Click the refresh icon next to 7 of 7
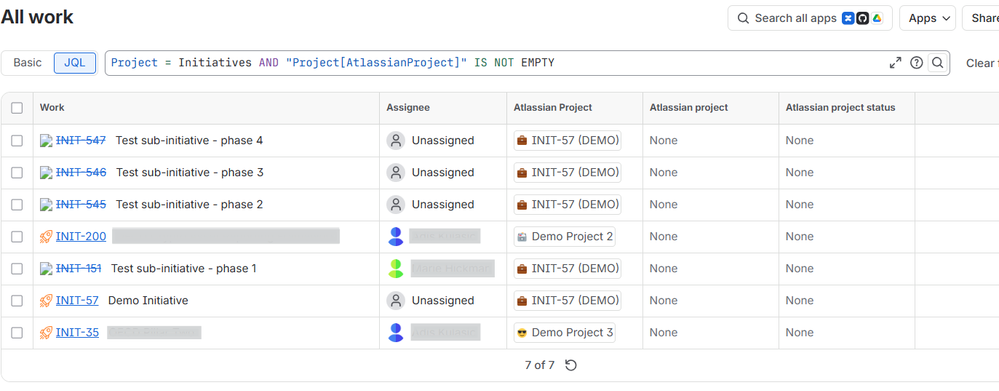The image size is (999, 391). tap(571, 366)
